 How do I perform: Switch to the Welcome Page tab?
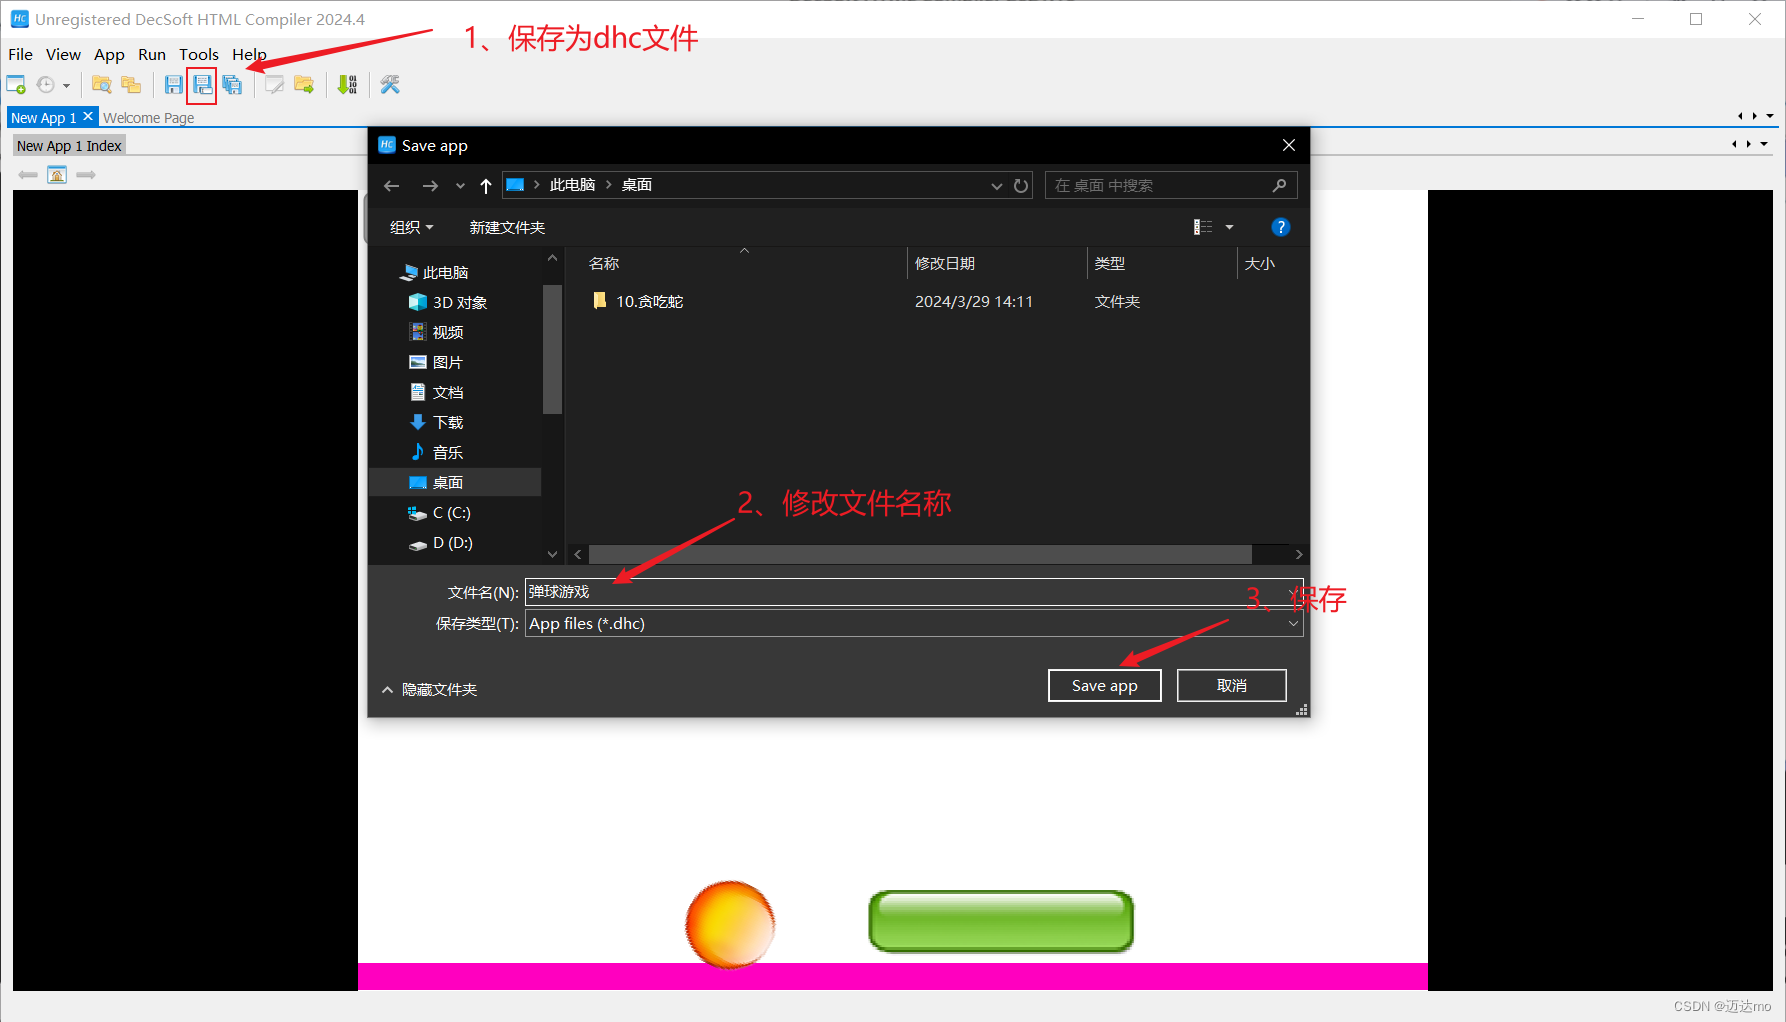click(x=148, y=117)
